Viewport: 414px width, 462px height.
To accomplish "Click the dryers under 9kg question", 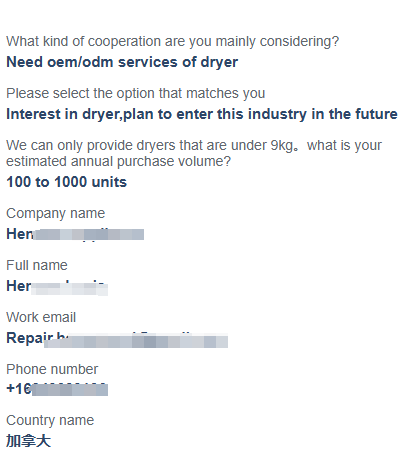I will click(194, 153).
